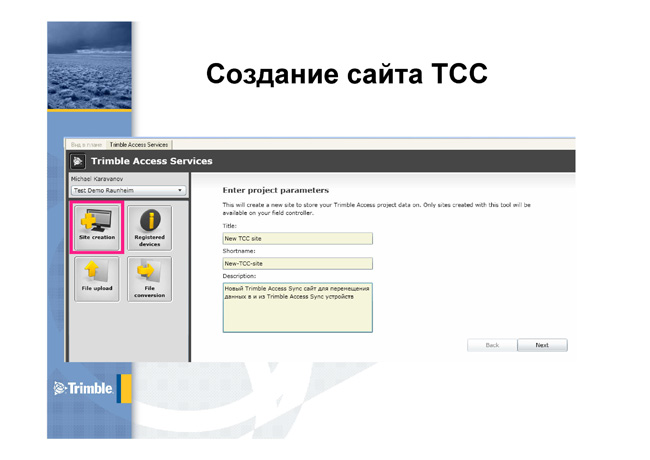Click the Trimble Access Services logo icon

click(78, 161)
